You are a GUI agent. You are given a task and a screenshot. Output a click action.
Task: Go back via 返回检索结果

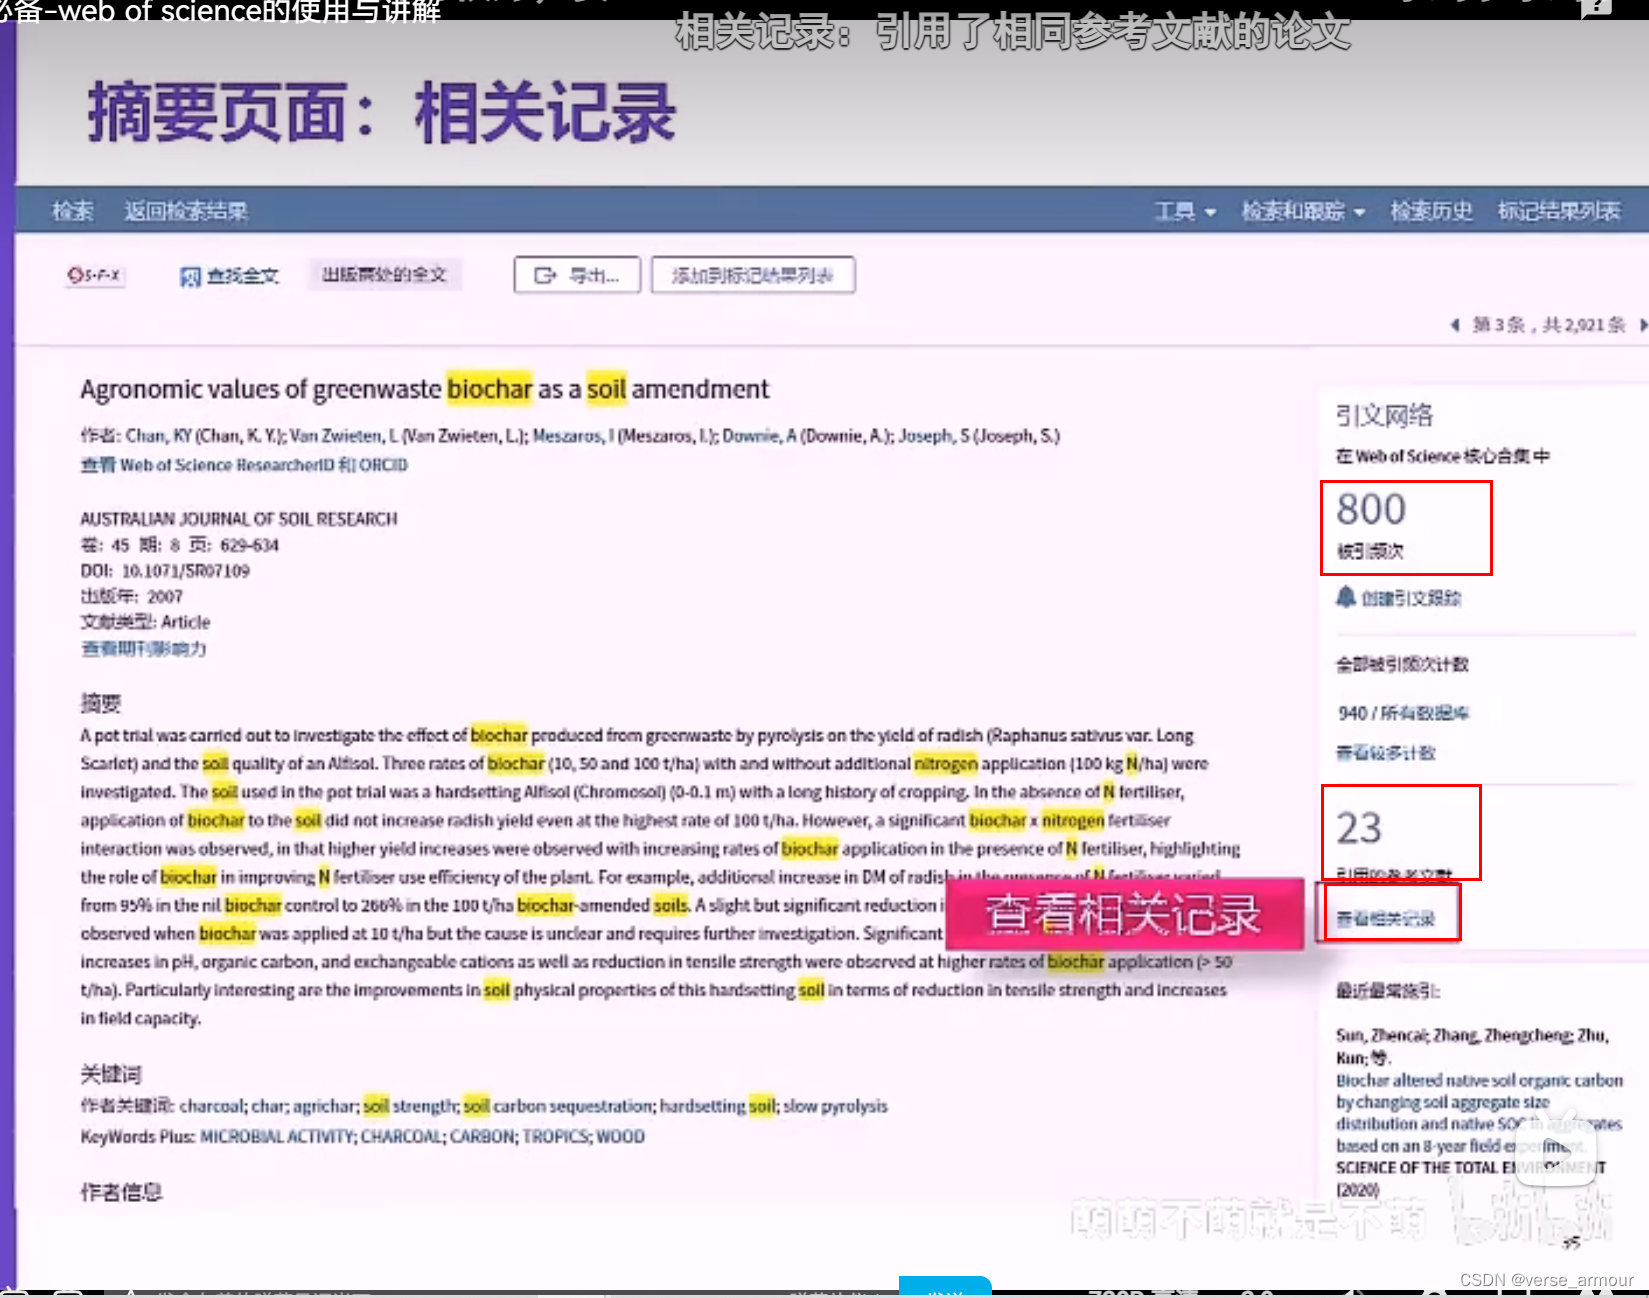pos(186,211)
